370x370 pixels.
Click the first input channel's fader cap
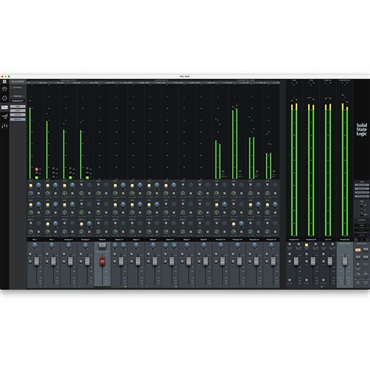coord(36,261)
